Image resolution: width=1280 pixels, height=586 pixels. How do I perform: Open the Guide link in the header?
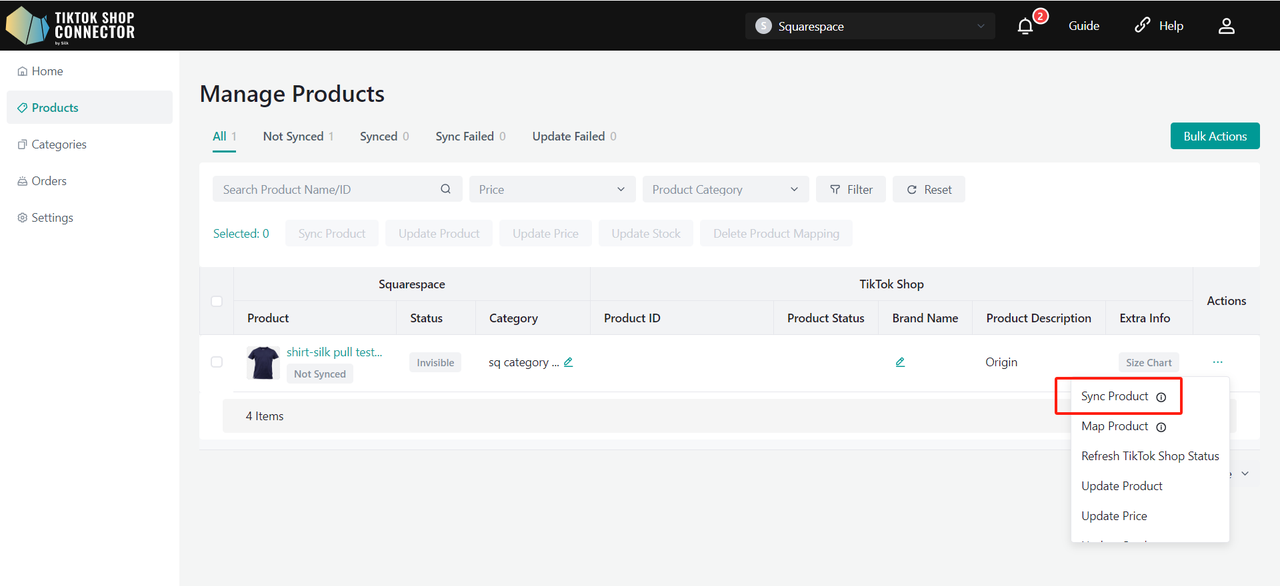[1084, 26]
